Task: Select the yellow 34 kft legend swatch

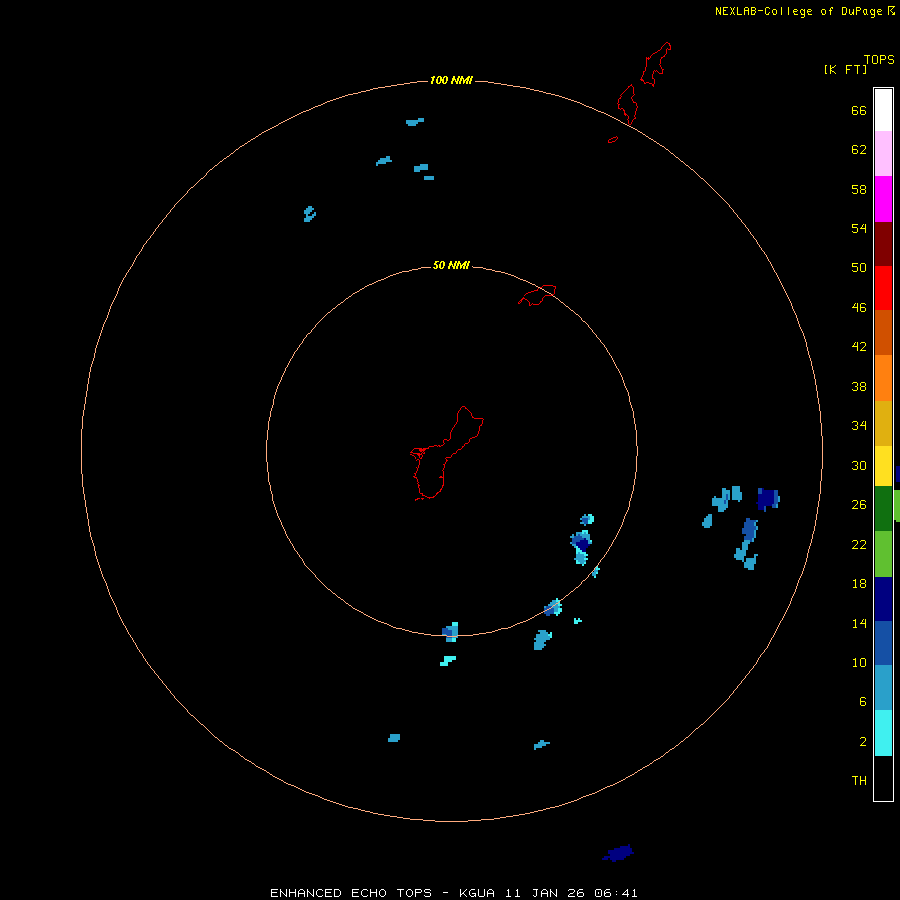Action: pyautogui.click(x=883, y=466)
